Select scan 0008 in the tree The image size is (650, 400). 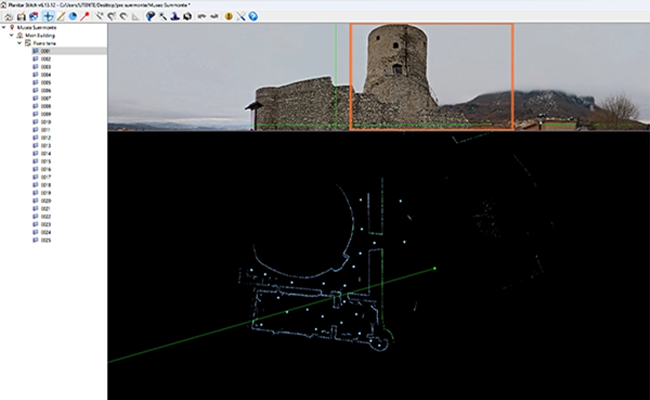pos(46,106)
